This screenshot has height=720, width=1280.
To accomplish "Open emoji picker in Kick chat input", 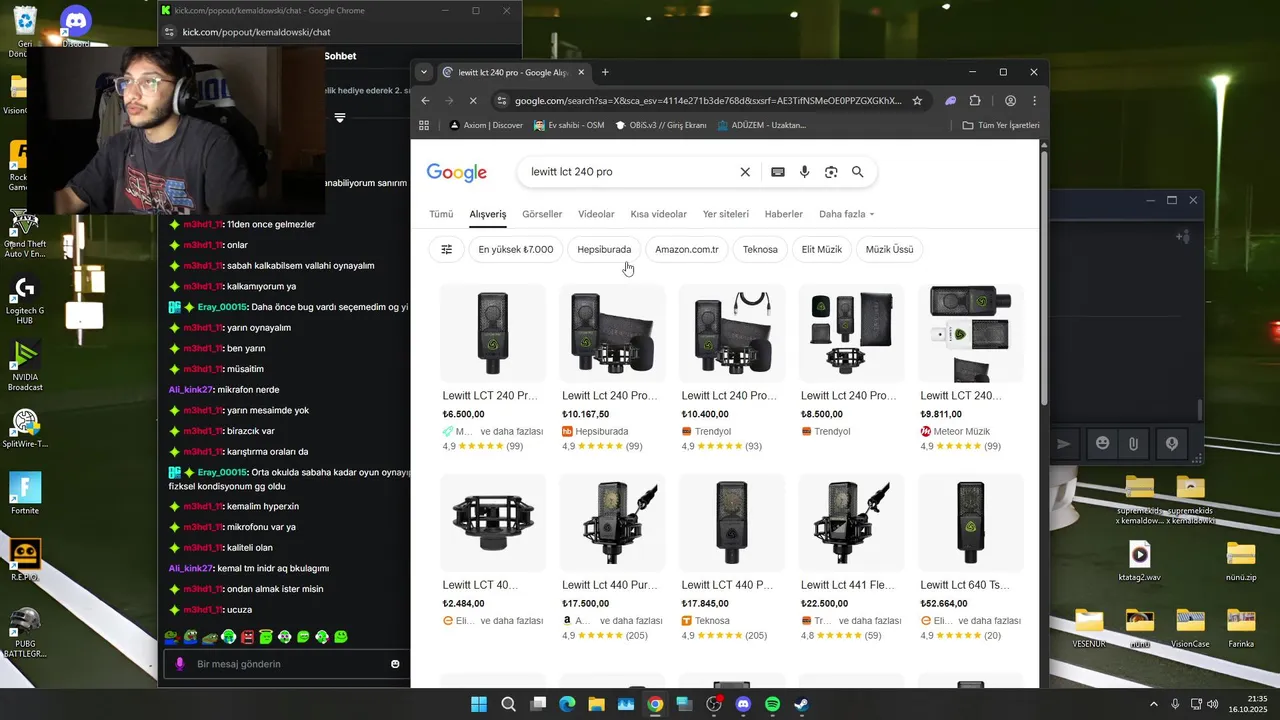I will pos(395,664).
